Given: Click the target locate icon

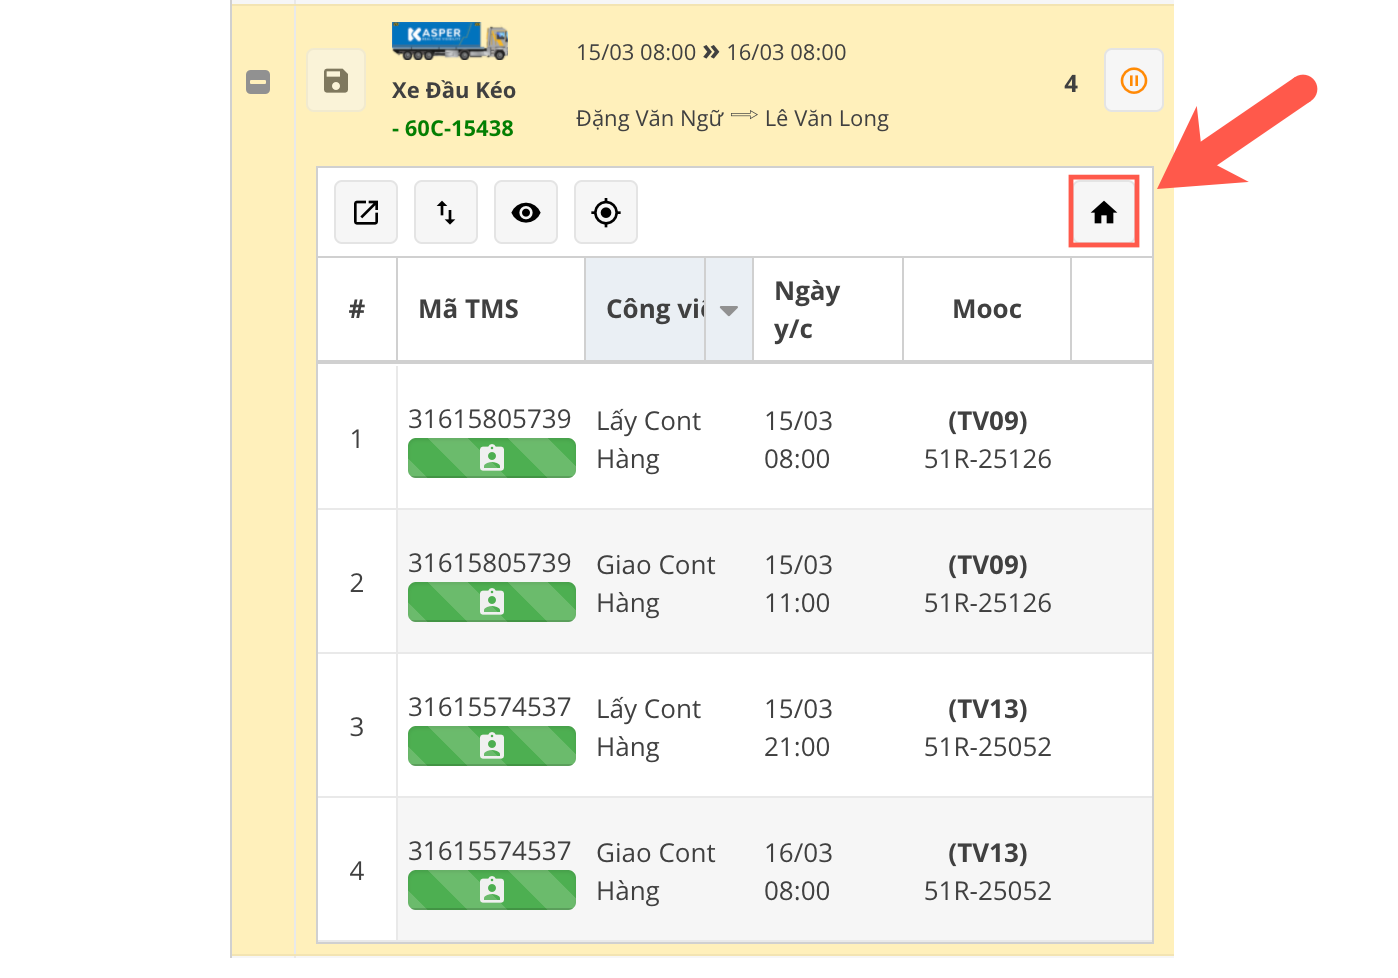Looking at the screenshot, I should point(606,212).
